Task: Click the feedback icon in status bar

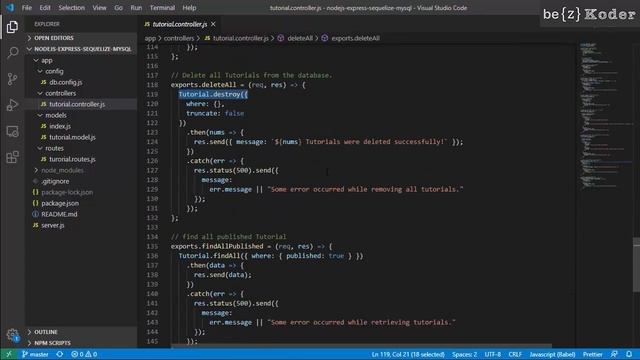Action: [614, 354]
